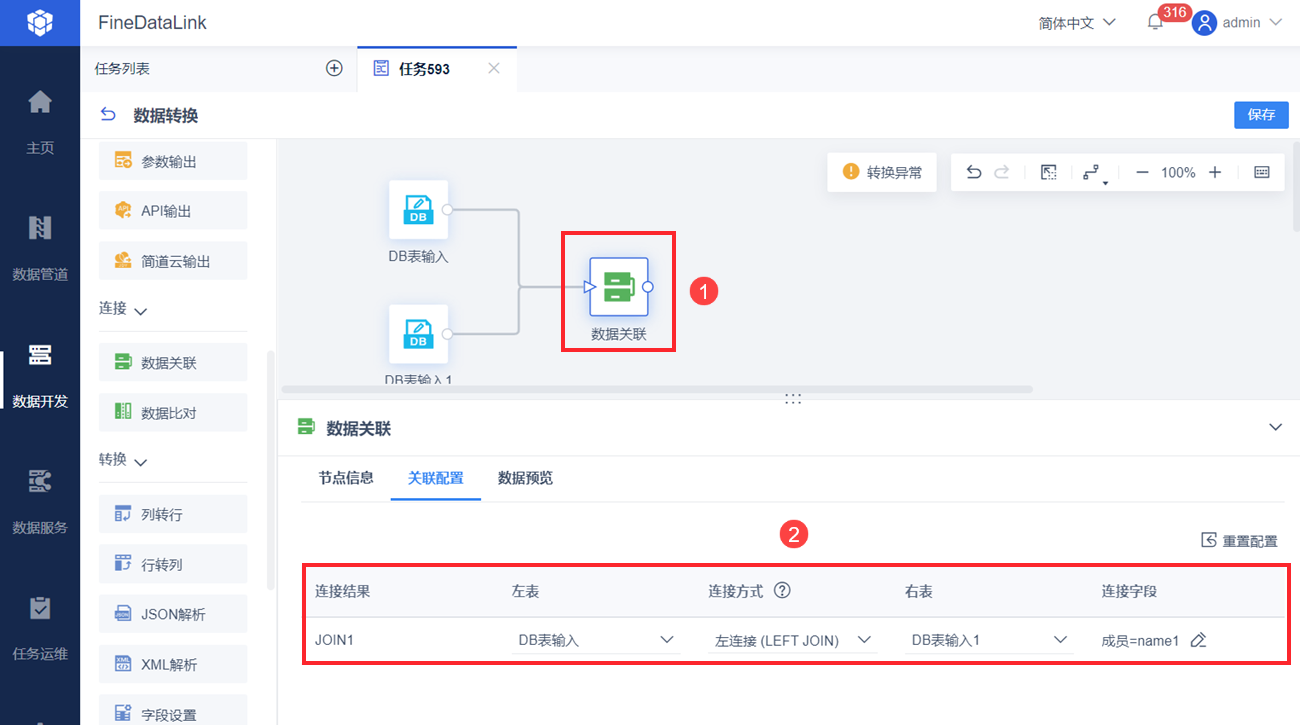This screenshot has width=1300, height=725.
Task: Click the 100% zoom level value
Action: 1178,172
